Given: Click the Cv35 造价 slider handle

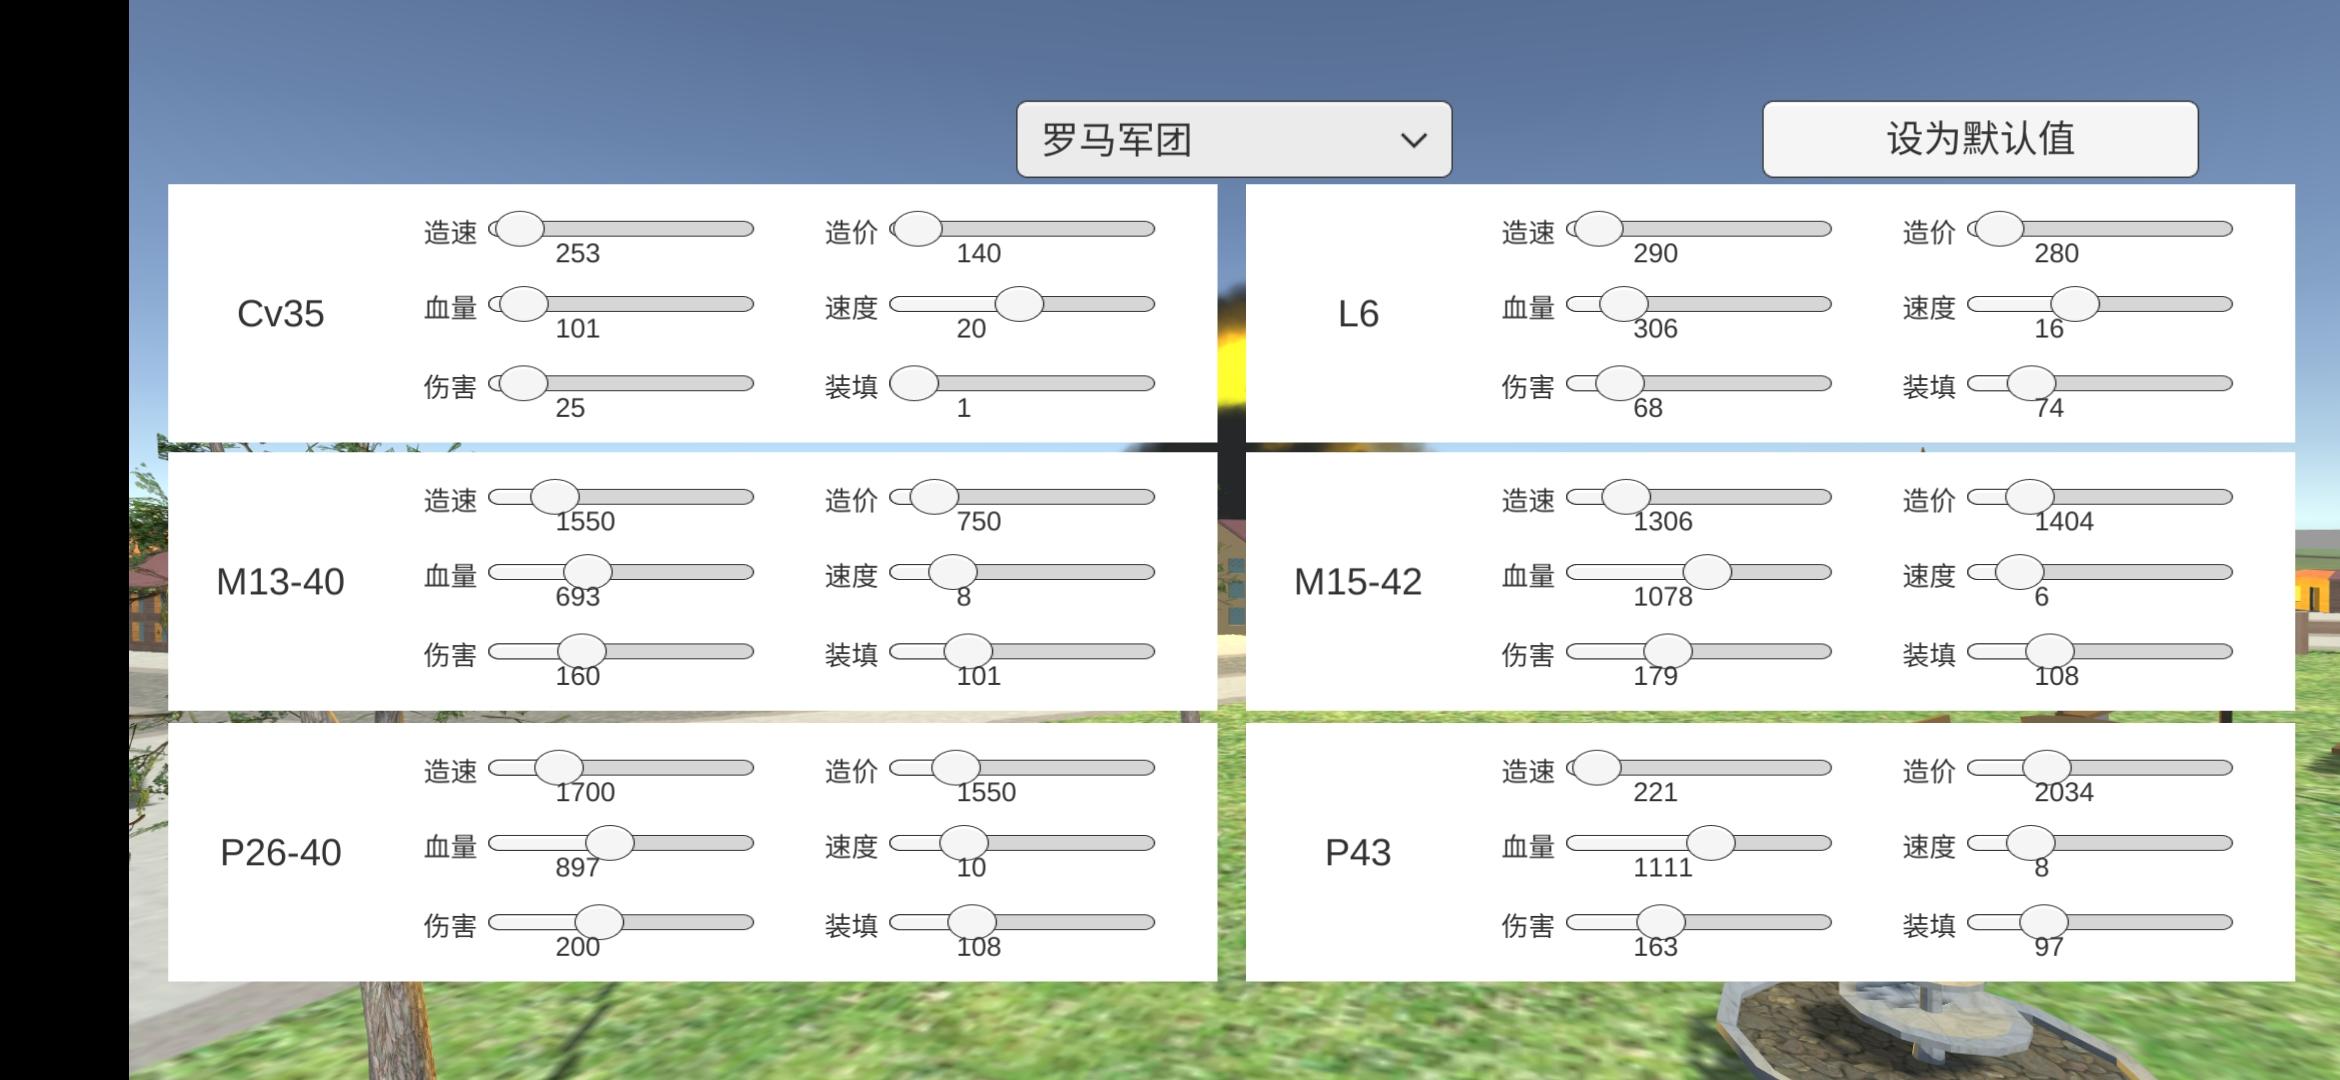Looking at the screenshot, I should point(918,229).
